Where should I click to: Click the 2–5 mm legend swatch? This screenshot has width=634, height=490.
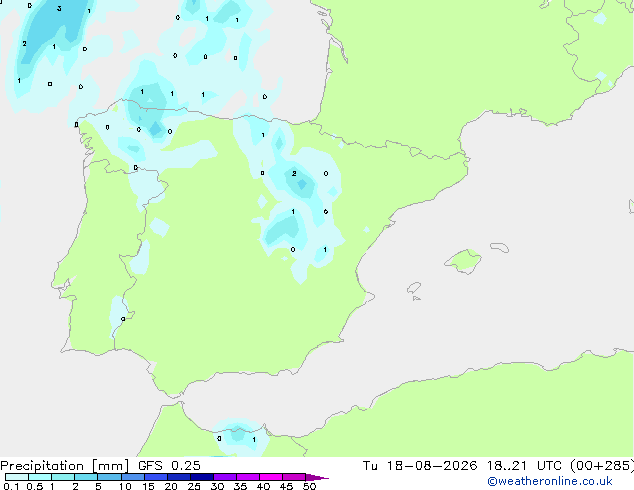pyautogui.click(x=86, y=477)
